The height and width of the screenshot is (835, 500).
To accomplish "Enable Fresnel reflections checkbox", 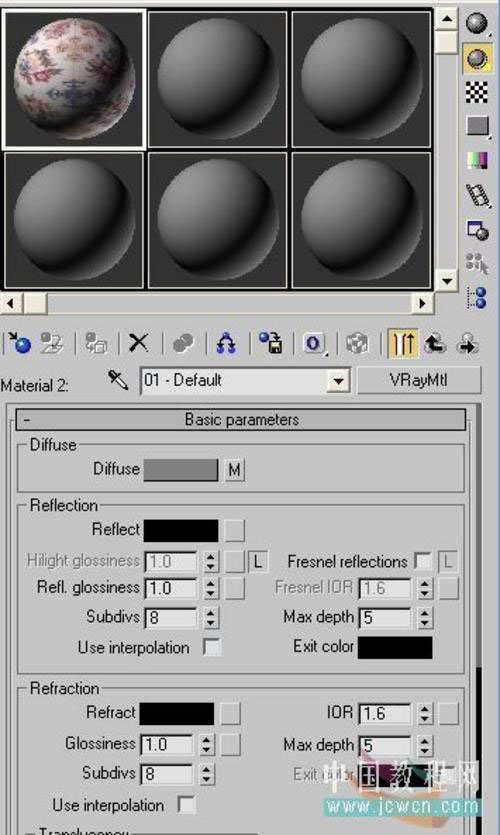I will [x=423, y=561].
